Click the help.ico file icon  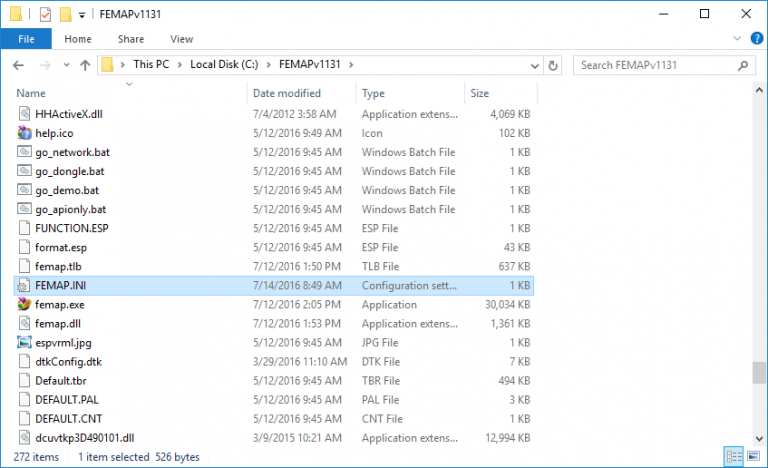[26, 133]
